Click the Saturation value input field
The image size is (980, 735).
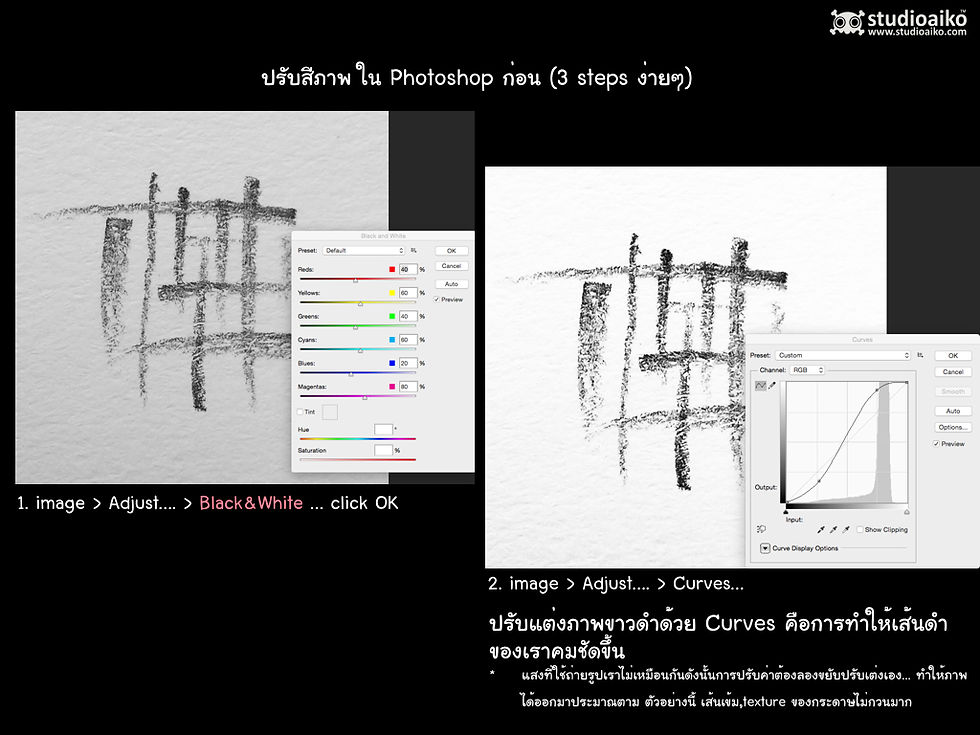coord(383,450)
